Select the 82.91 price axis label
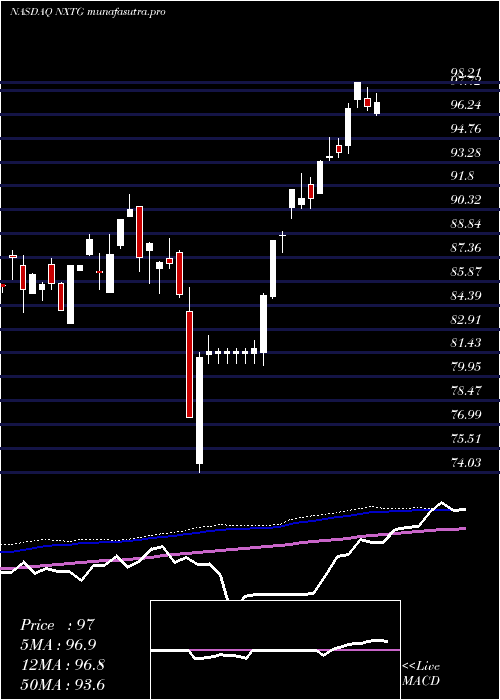500x700 pixels. 466,320
